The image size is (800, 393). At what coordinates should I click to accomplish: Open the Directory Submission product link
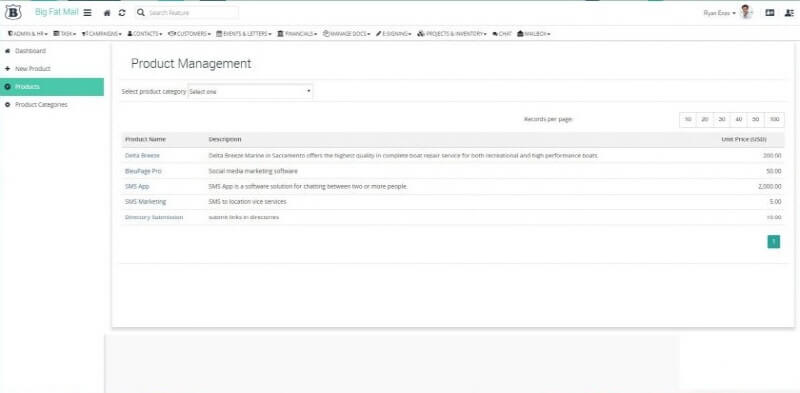(154, 217)
